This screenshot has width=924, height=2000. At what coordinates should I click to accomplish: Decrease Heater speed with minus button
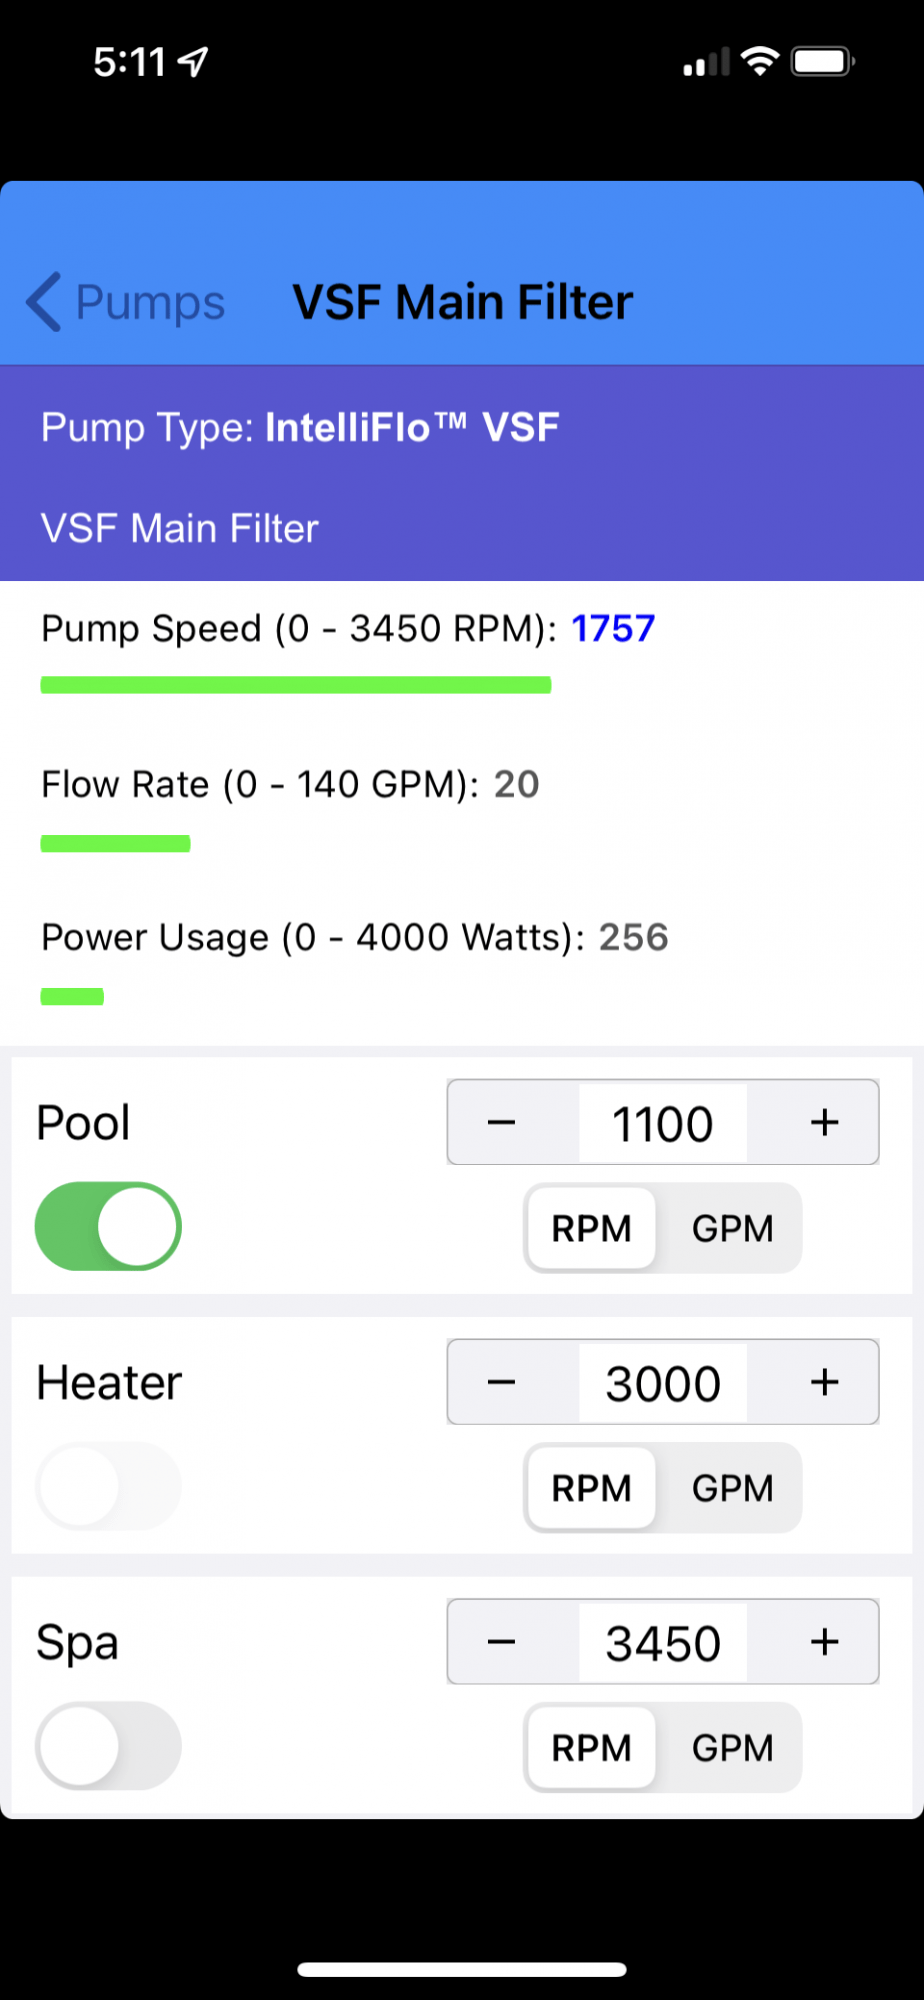(x=502, y=1382)
